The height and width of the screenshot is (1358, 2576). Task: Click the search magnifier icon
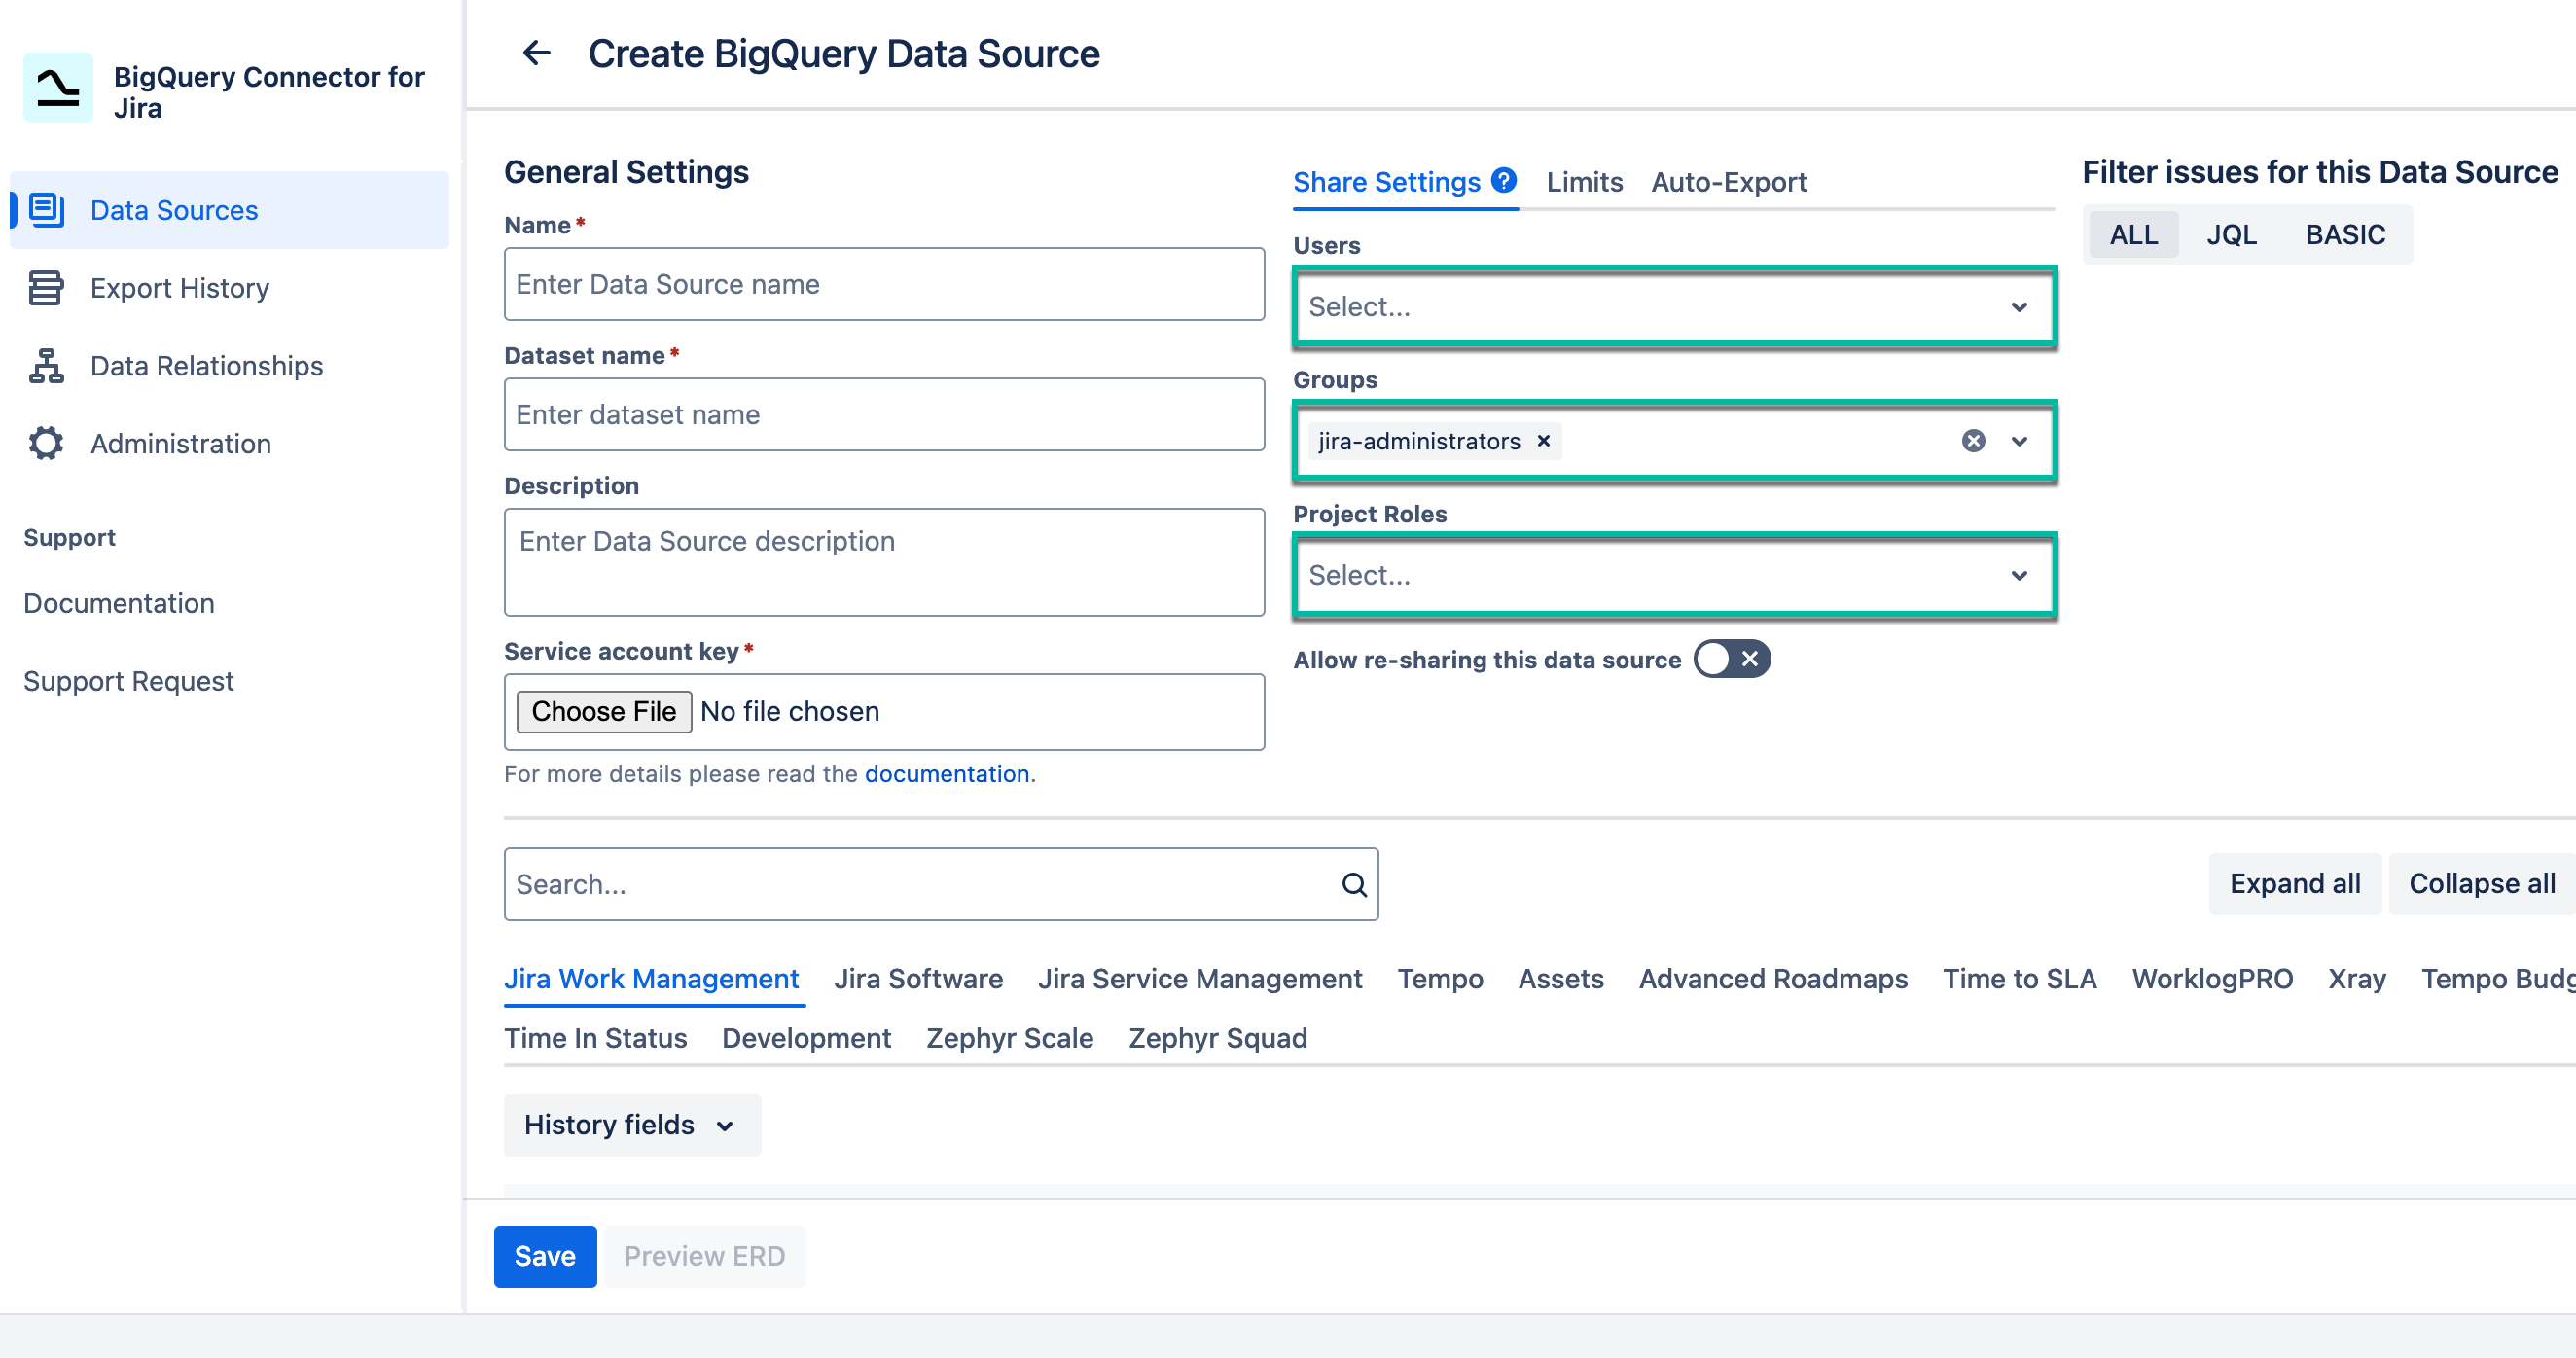(1355, 884)
